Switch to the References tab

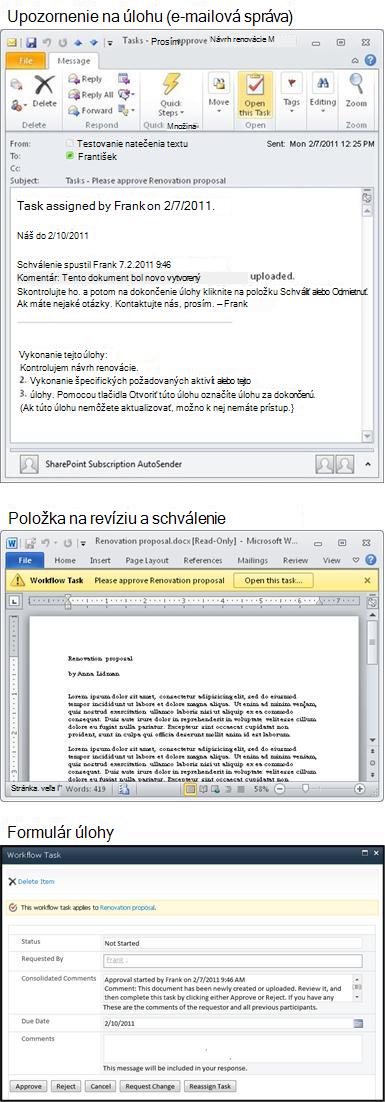tap(203, 560)
